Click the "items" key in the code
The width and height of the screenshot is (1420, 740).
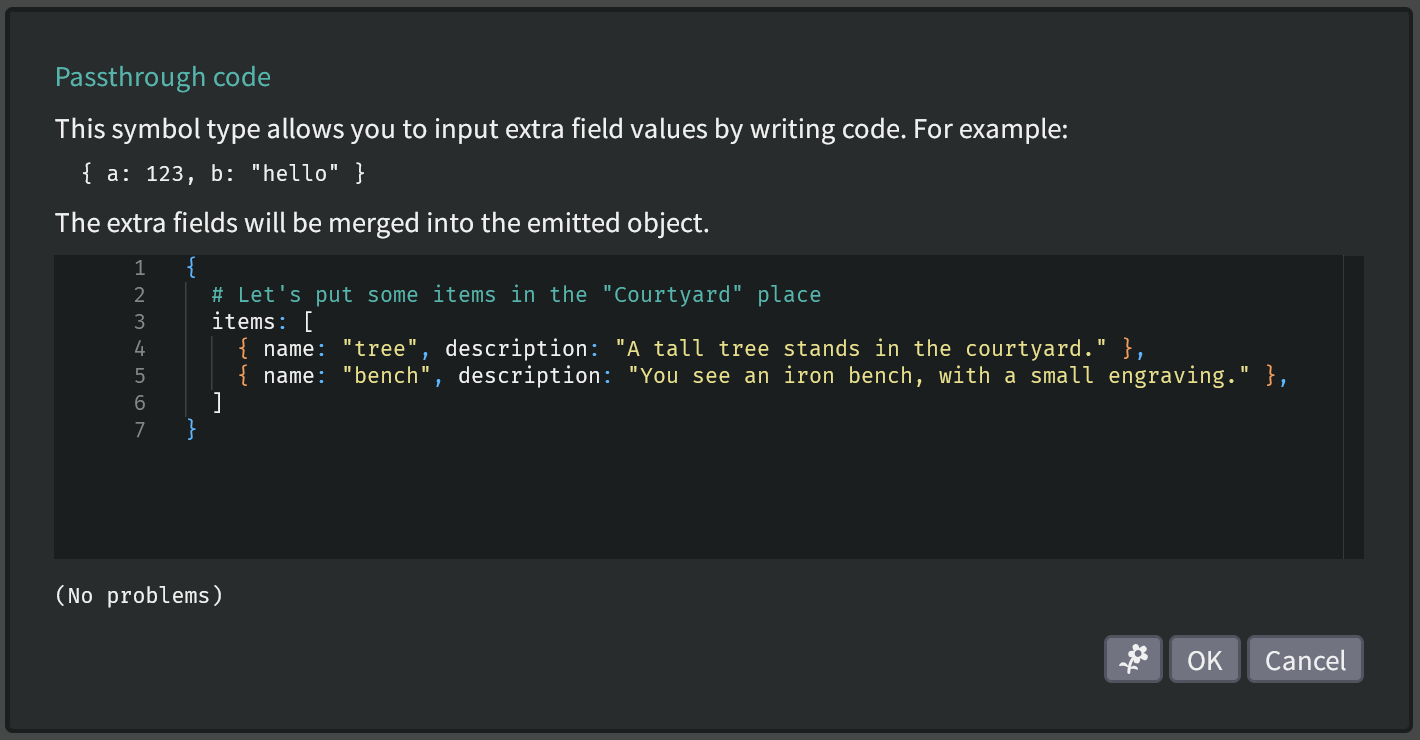[243, 322]
